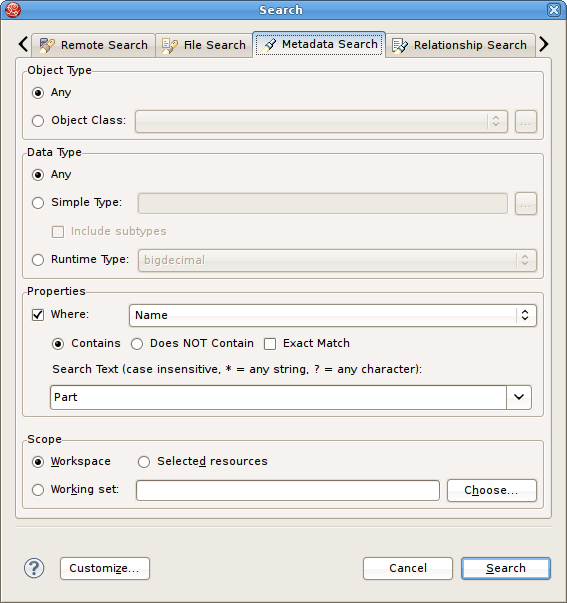Click the Remote Search tab icon

(47, 45)
